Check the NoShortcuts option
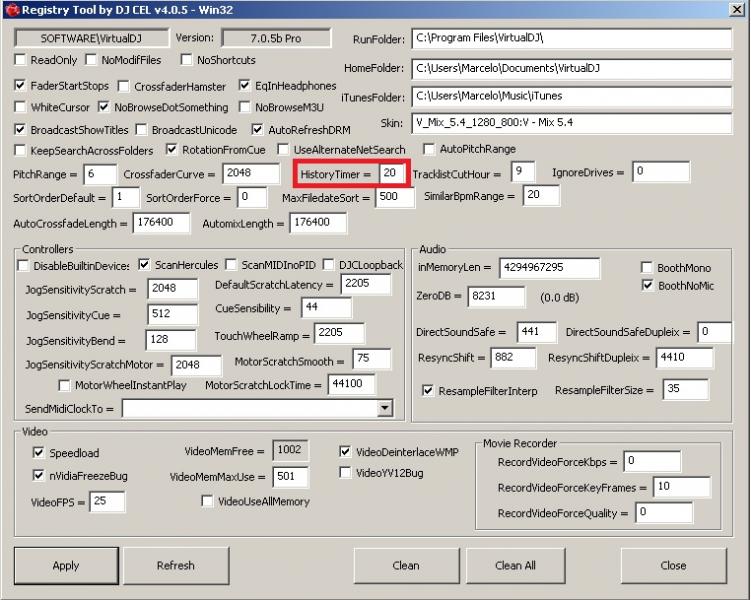The width and height of the screenshot is (751, 600). point(186,59)
